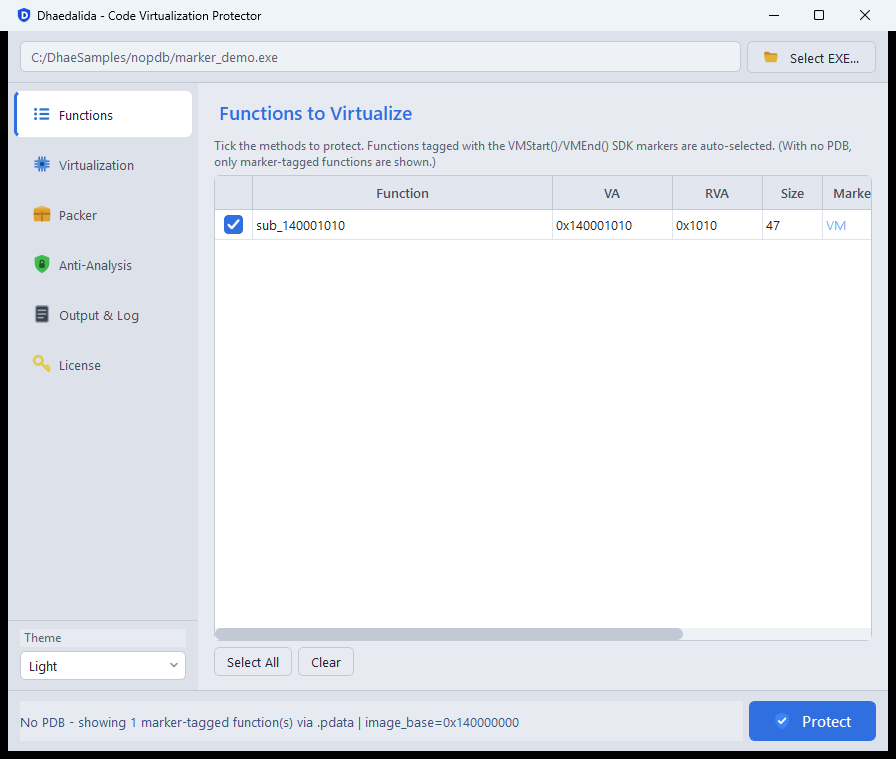Click the Virtualization chip icon
This screenshot has height=759, width=896.
(42, 165)
